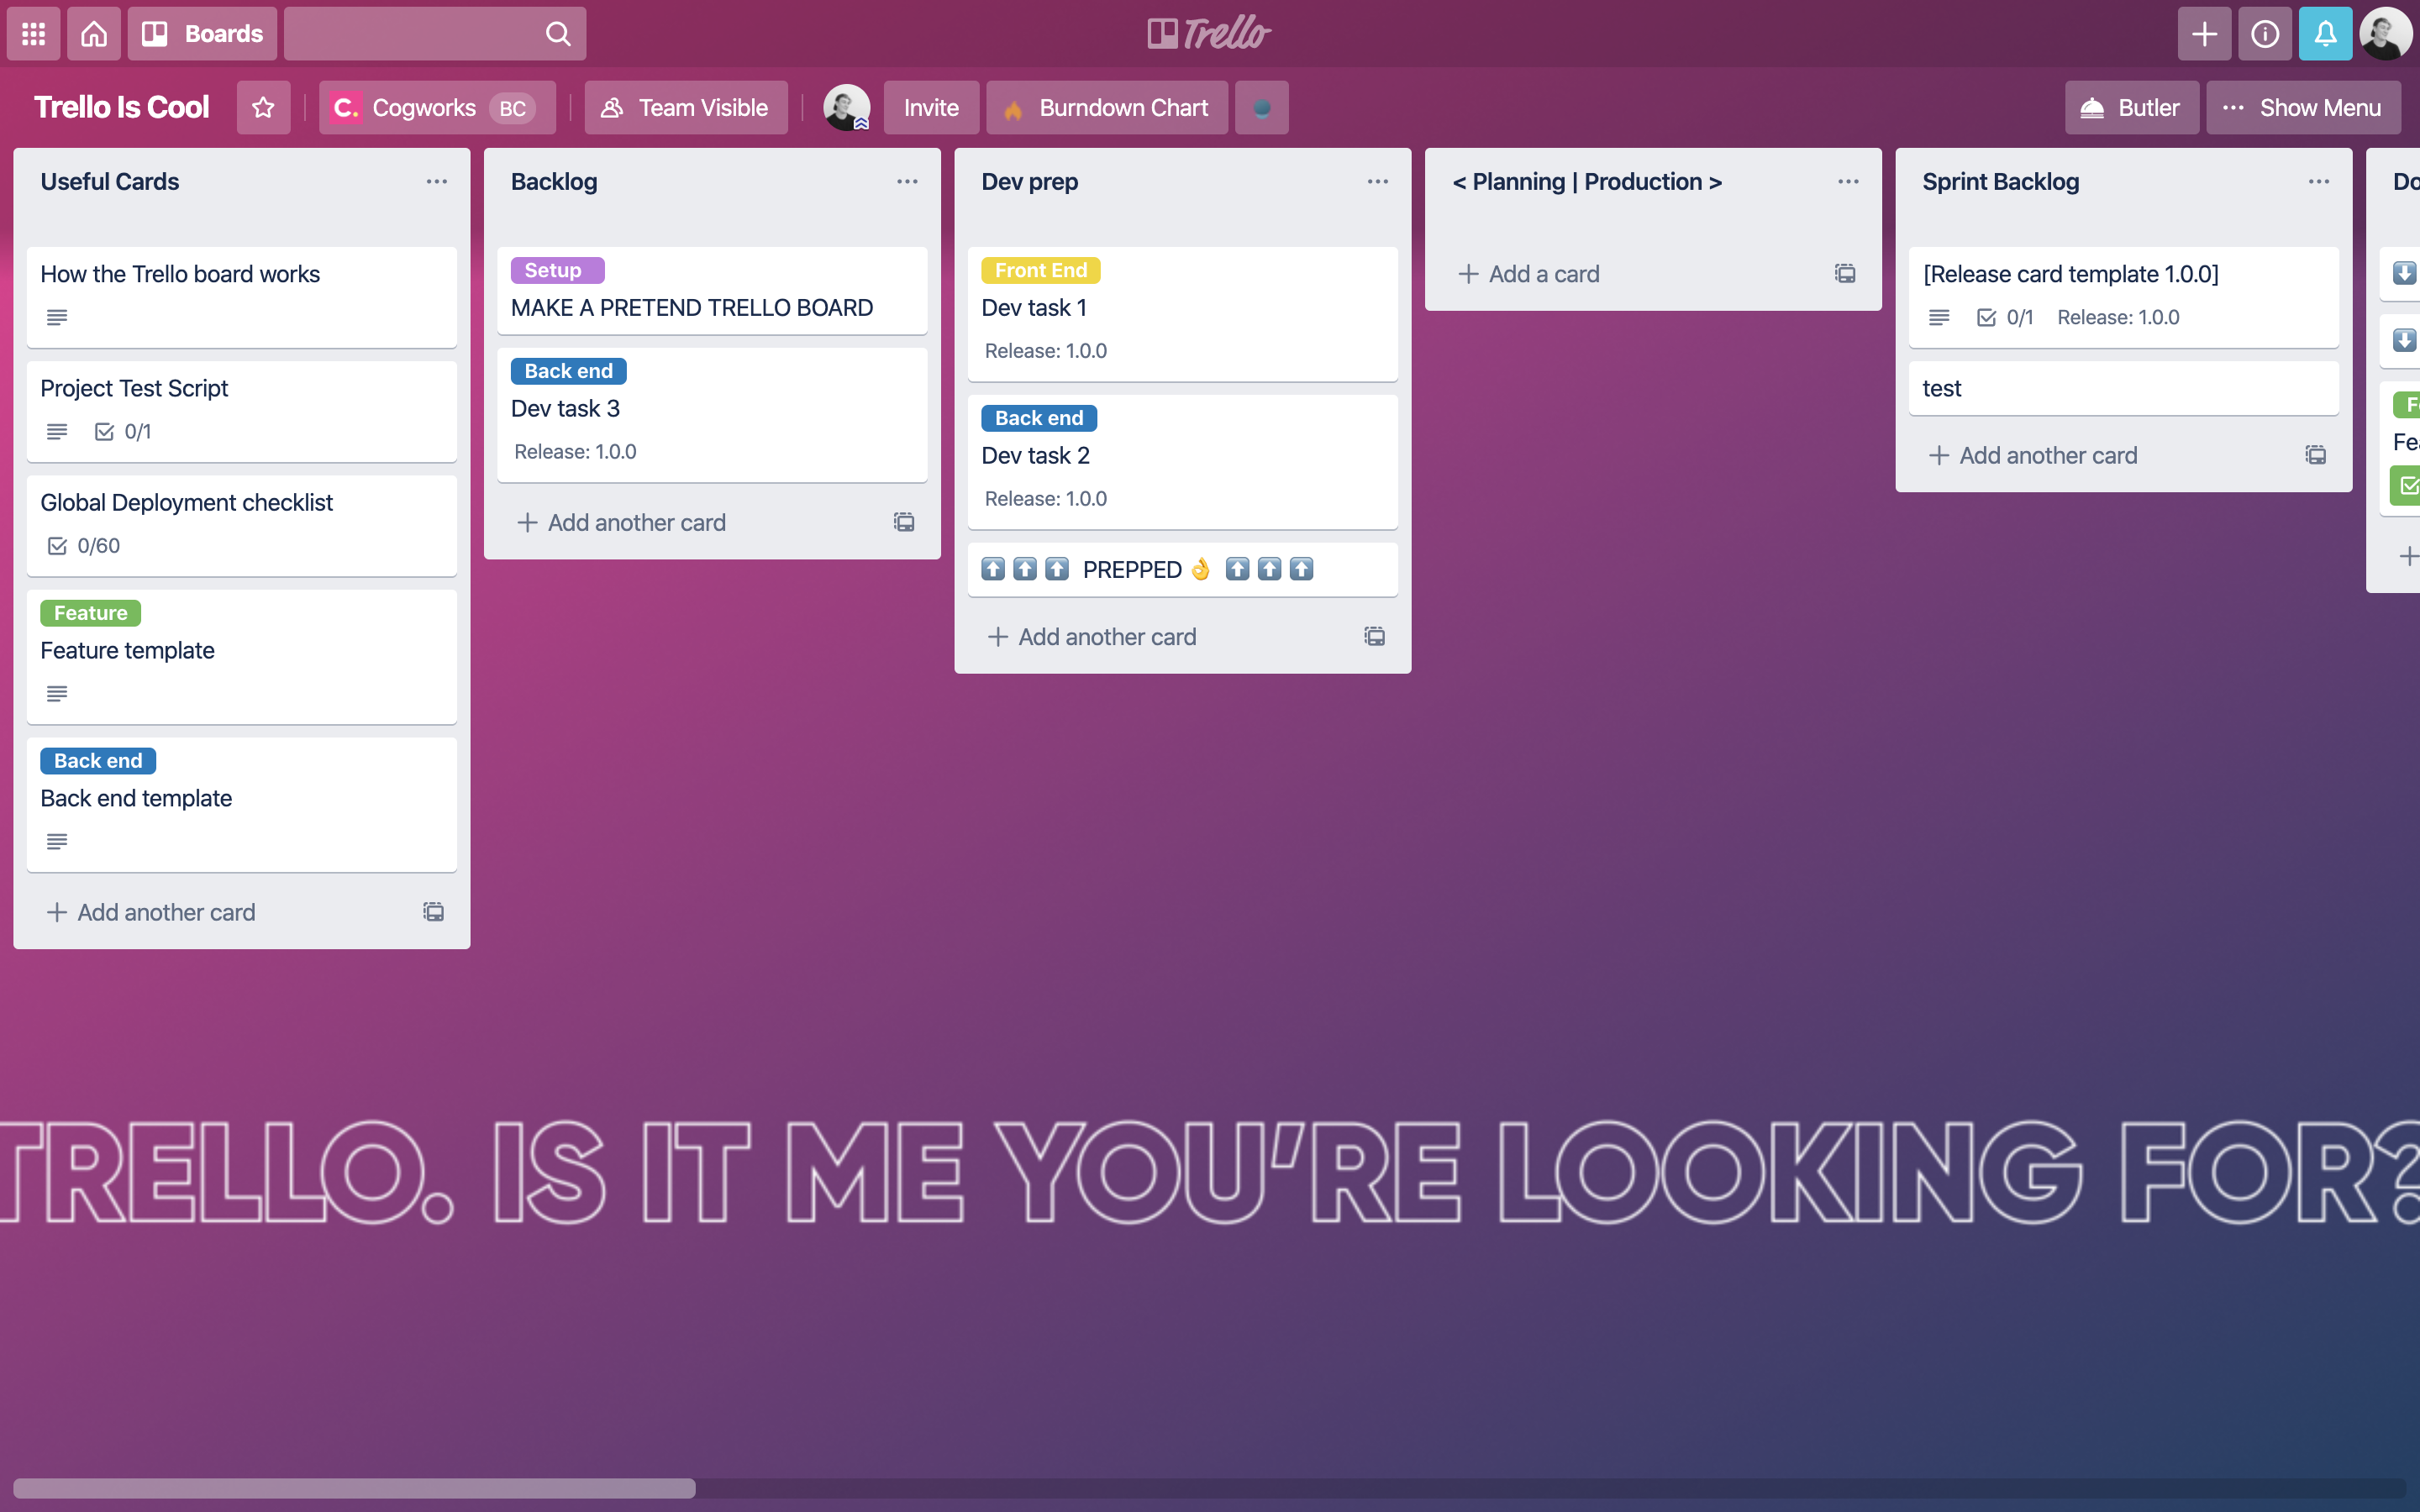Viewport: 2420px width, 1512px height.
Task: Open the PREPPED card
Action: (1183, 569)
